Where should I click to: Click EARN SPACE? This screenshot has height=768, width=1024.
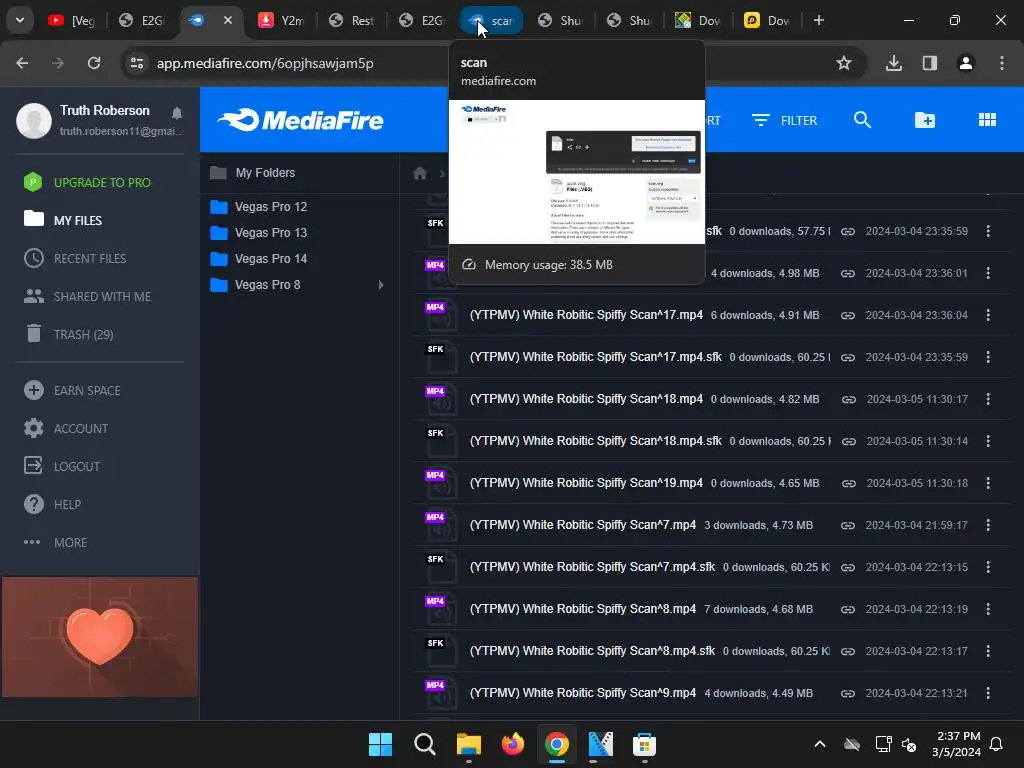click(x=72, y=391)
